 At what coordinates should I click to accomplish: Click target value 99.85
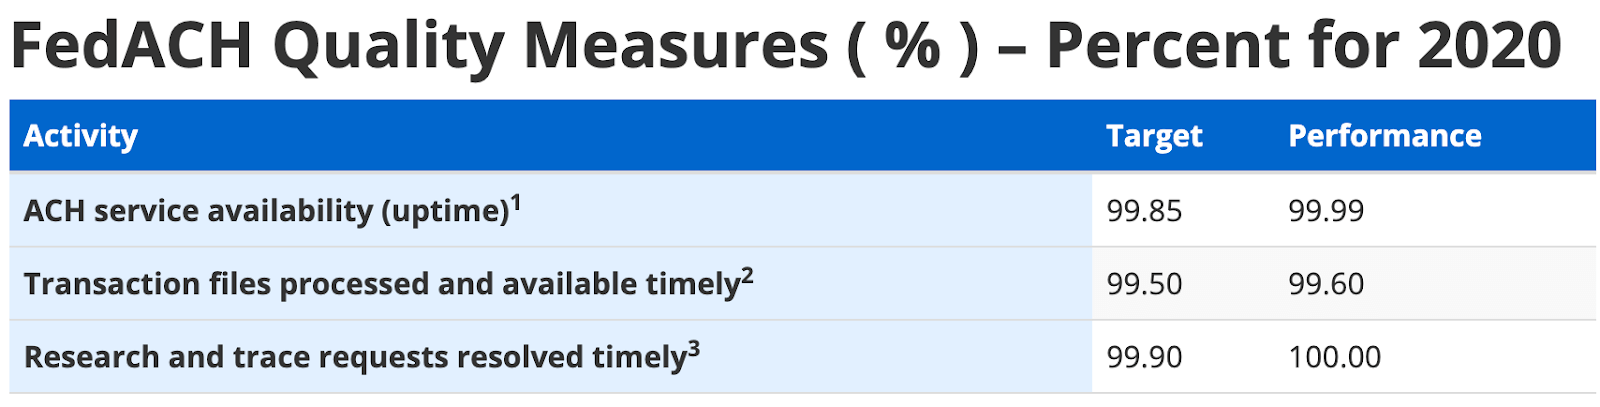[x=1144, y=211]
